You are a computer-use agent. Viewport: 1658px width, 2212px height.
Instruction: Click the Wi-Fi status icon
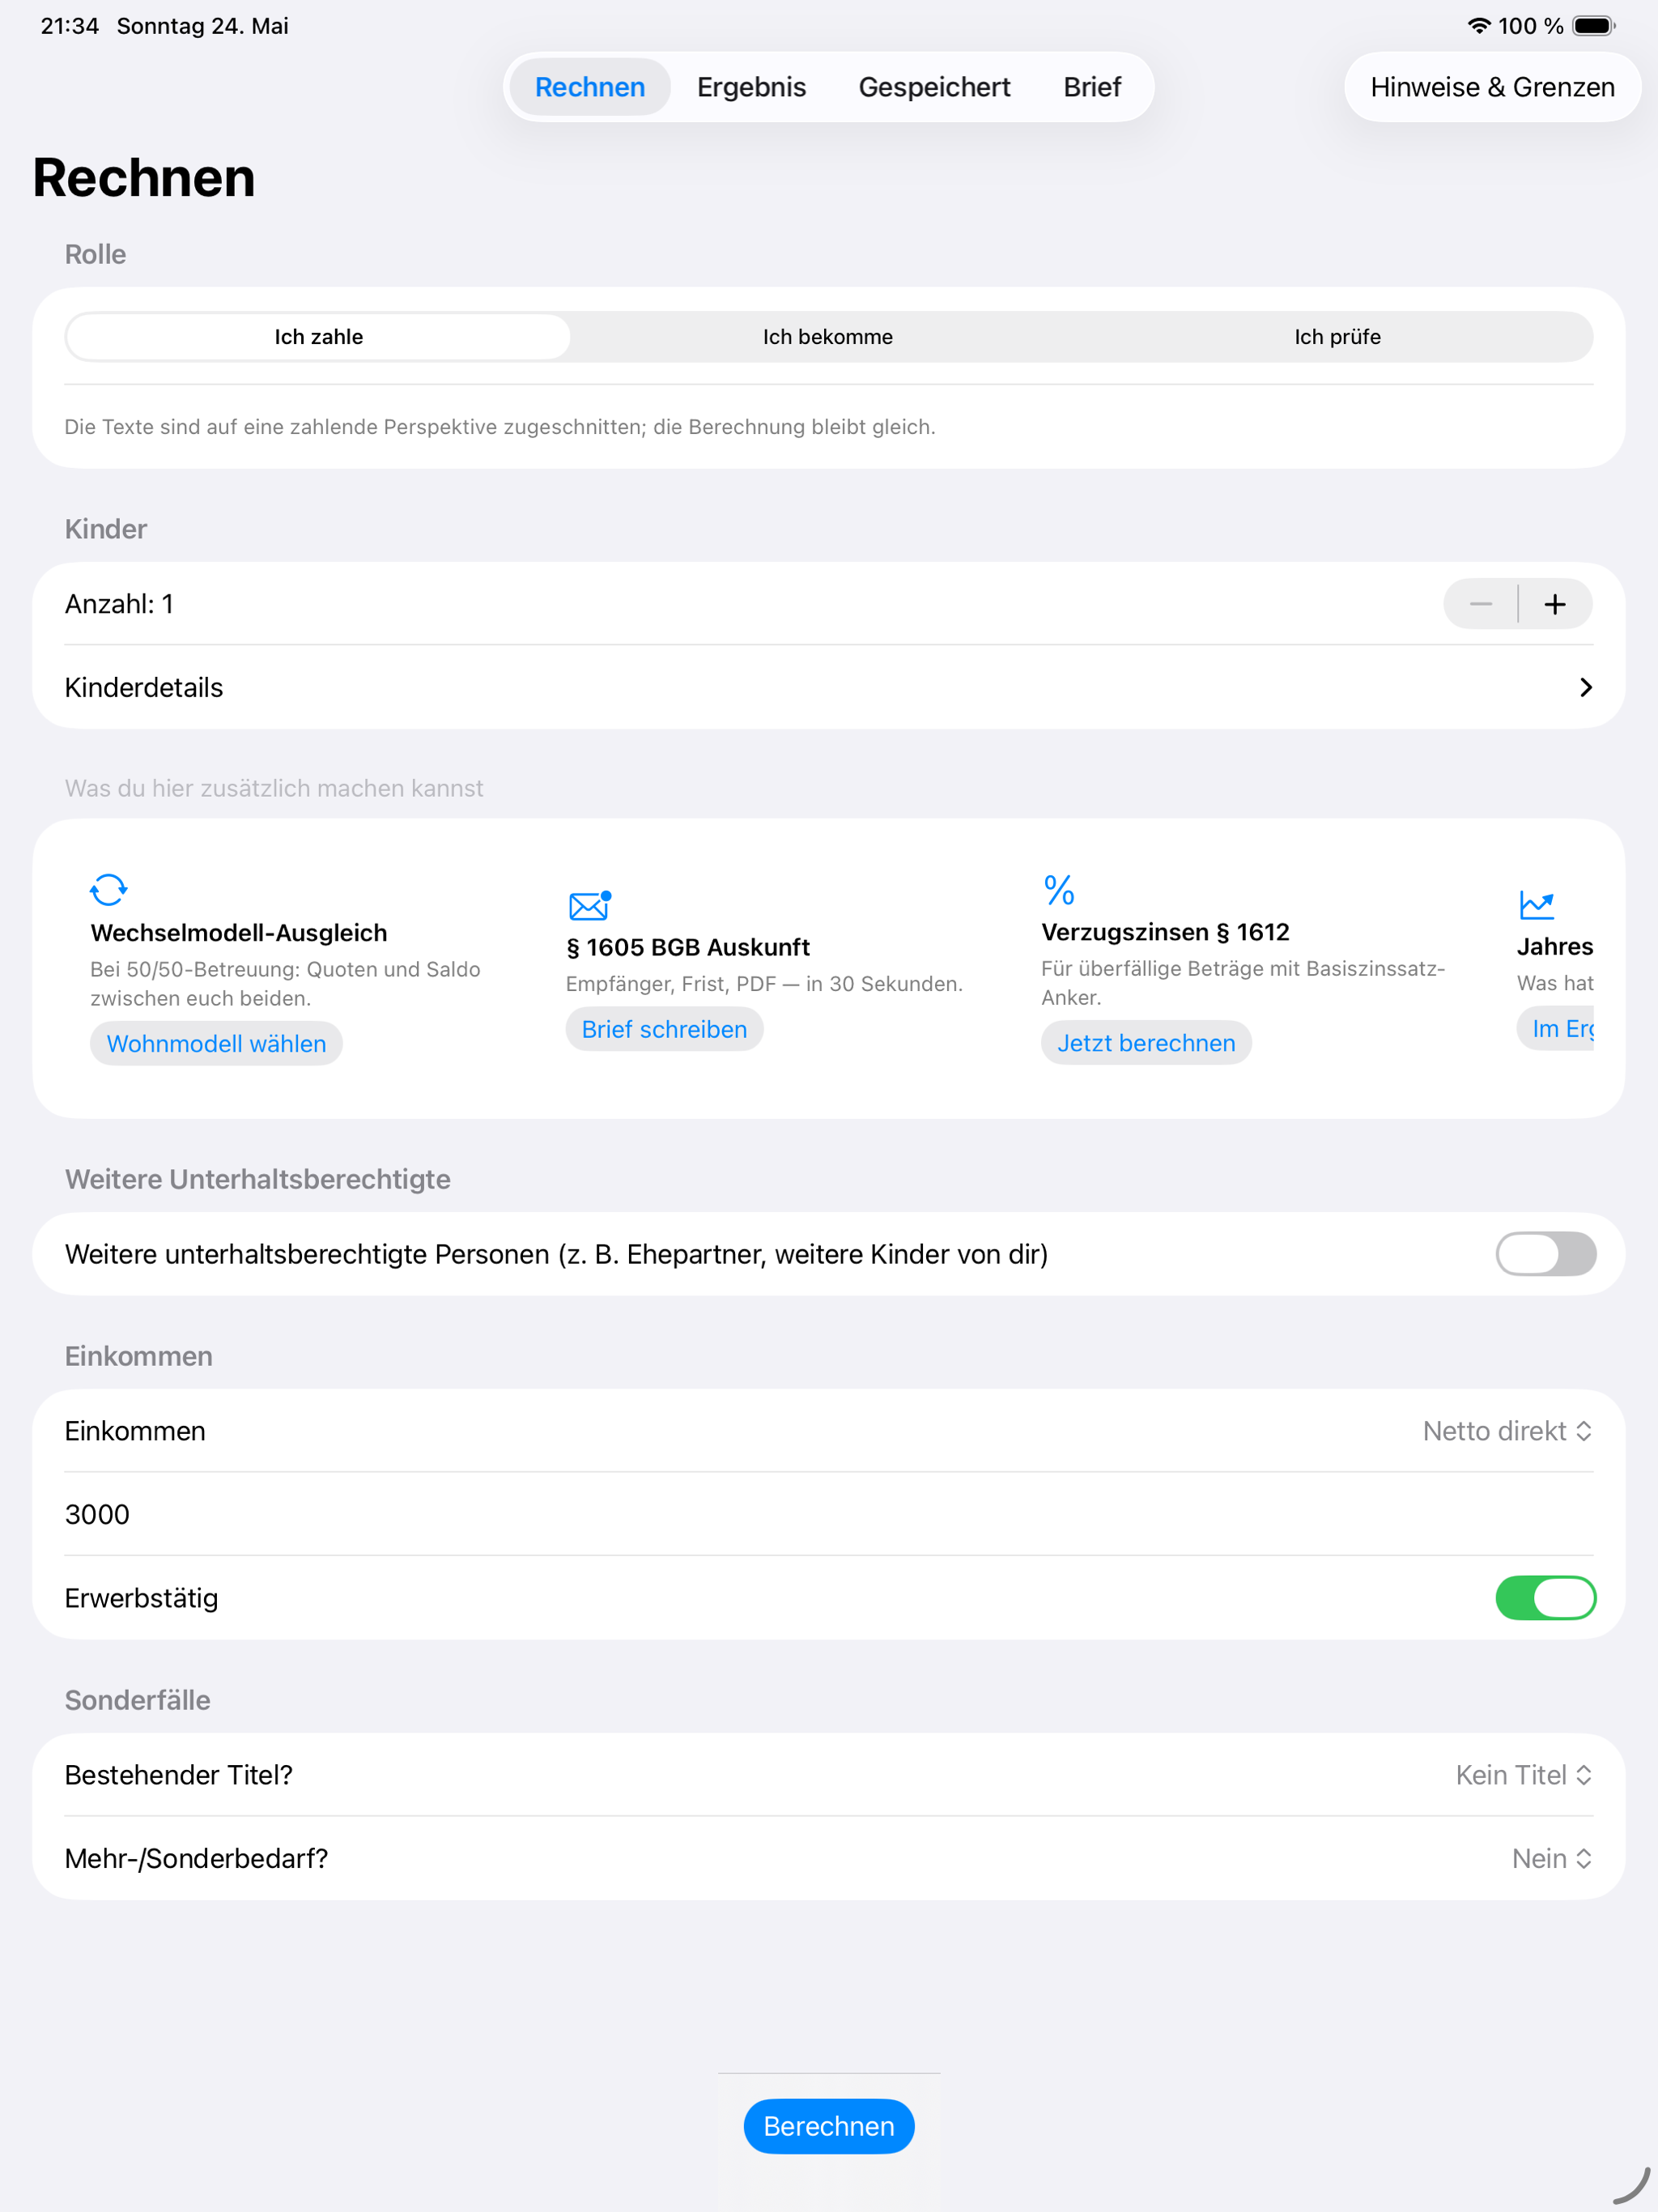[x=1479, y=26]
